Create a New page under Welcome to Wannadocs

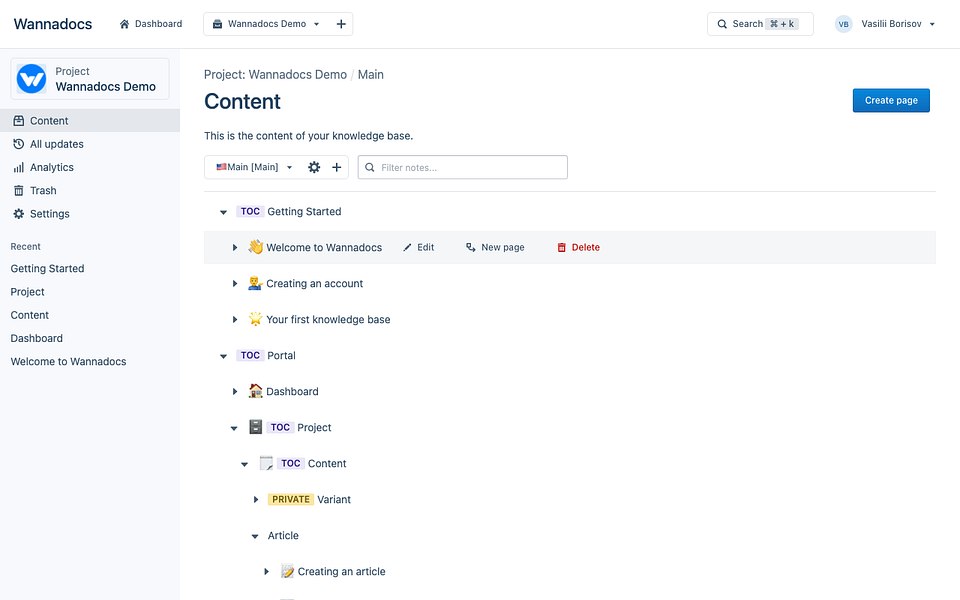(495, 247)
